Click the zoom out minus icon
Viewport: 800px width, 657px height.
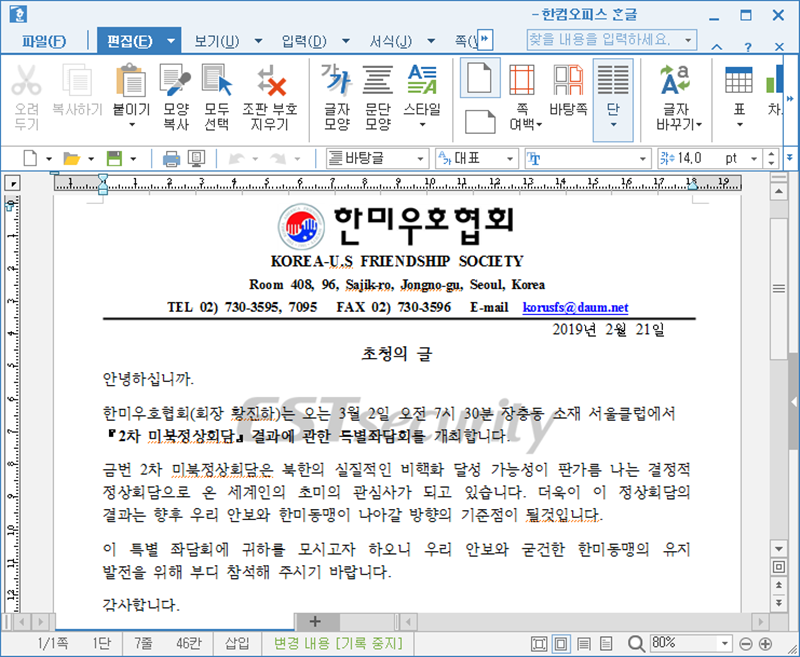tap(745, 644)
